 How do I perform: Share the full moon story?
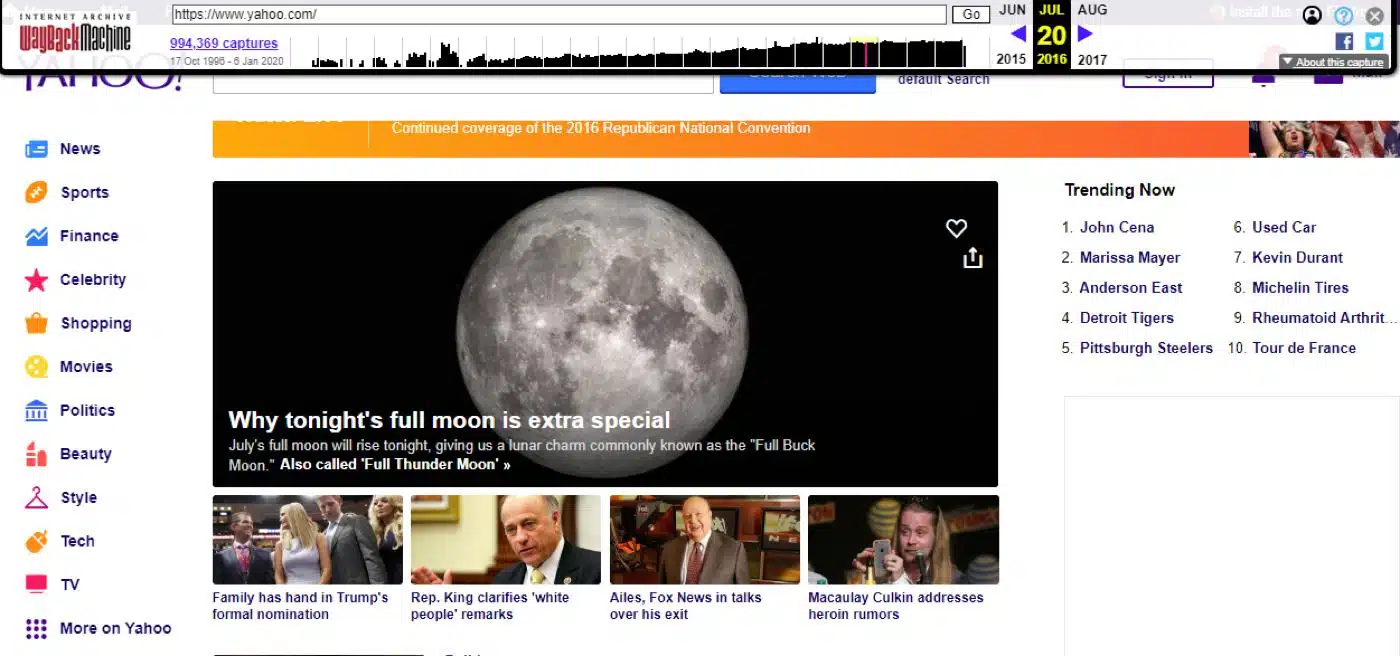(972, 258)
